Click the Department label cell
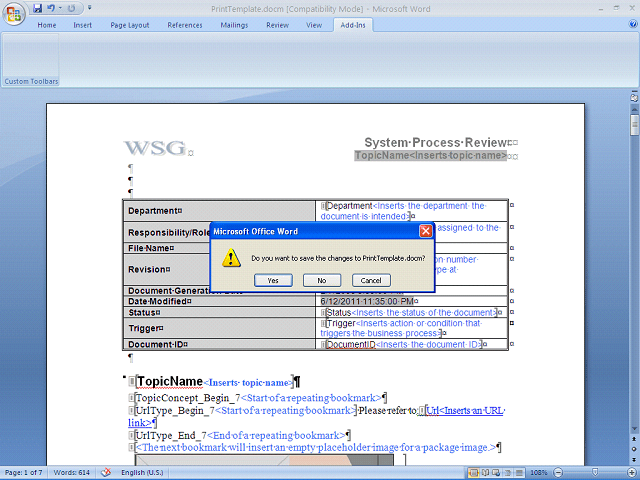Image resolution: width=640 pixels, height=480 pixels. [219, 211]
